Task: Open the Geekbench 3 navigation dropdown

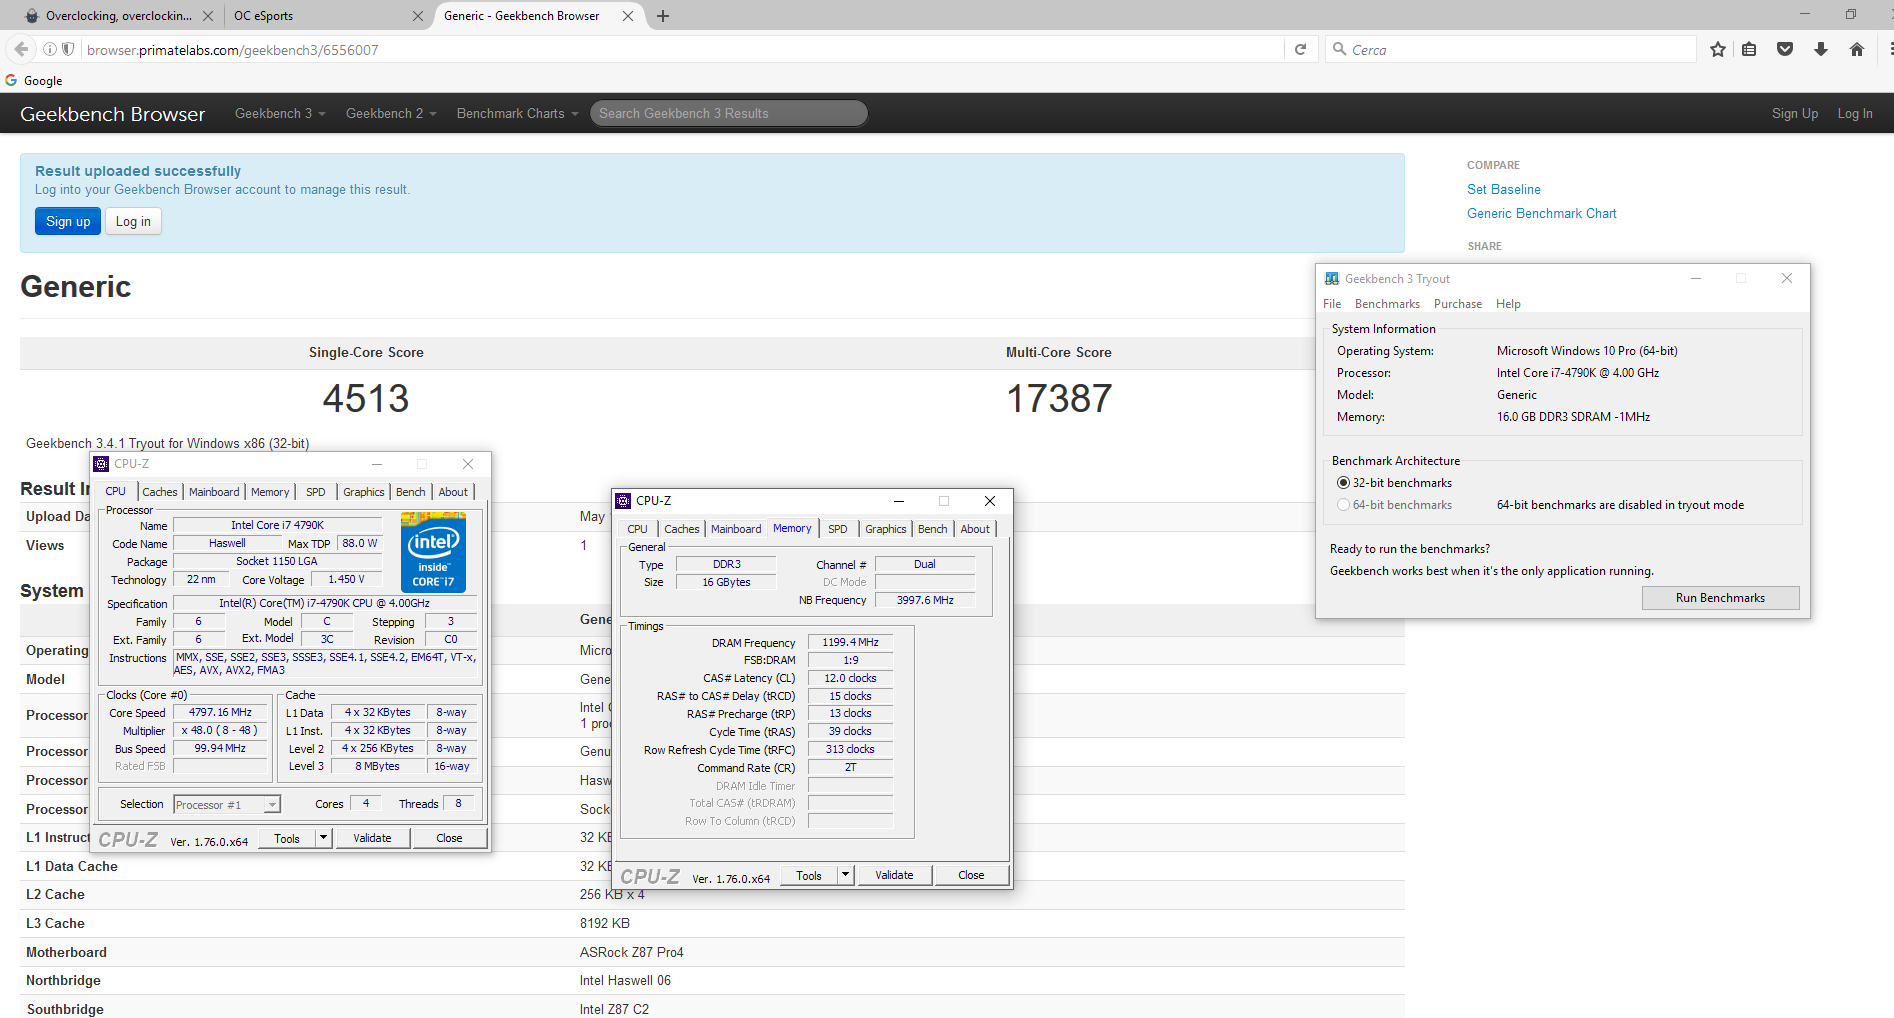Action: (280, 114)
